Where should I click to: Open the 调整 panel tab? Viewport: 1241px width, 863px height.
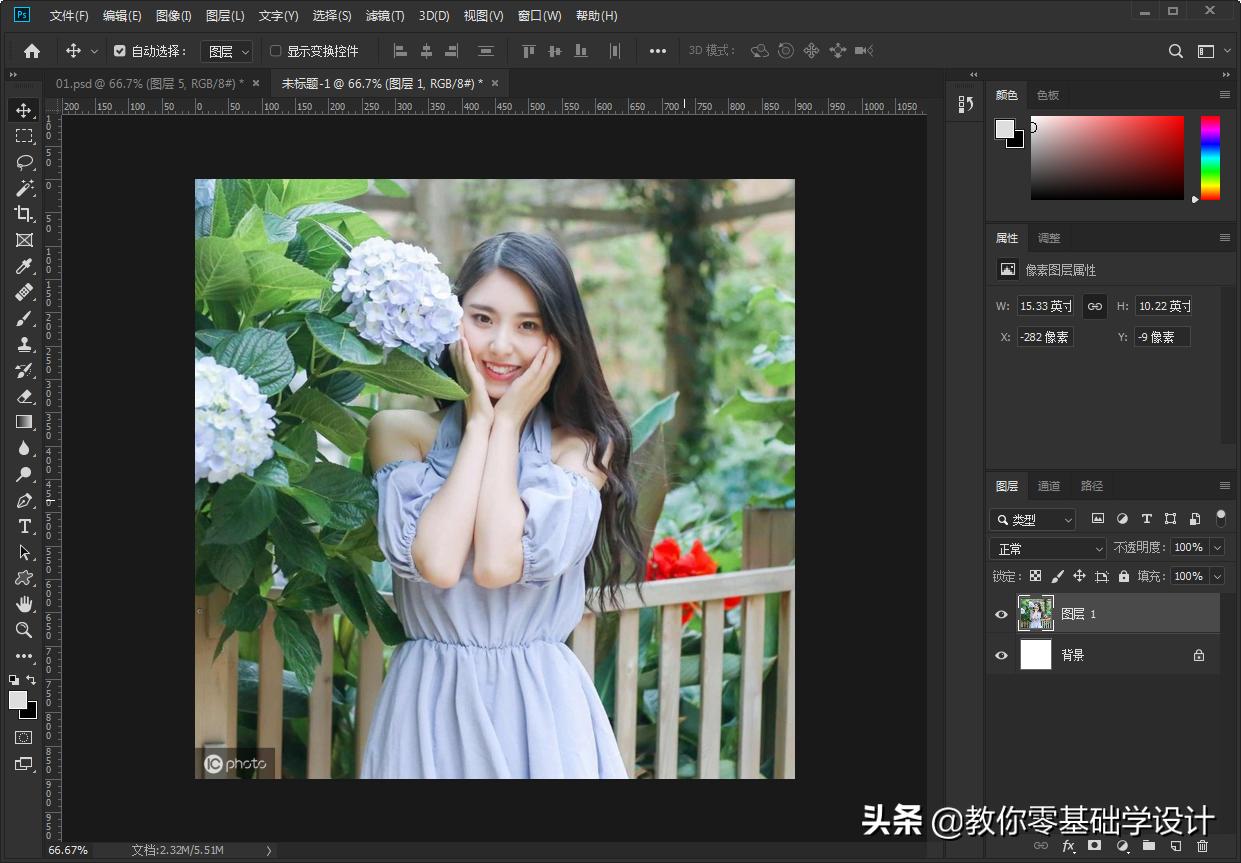coord(1049,238)
